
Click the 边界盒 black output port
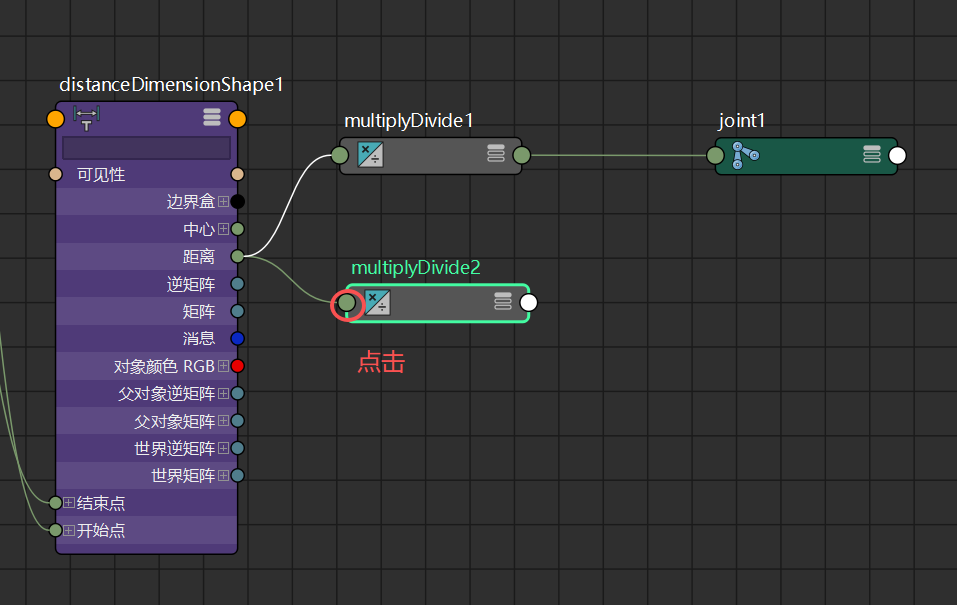237,201
